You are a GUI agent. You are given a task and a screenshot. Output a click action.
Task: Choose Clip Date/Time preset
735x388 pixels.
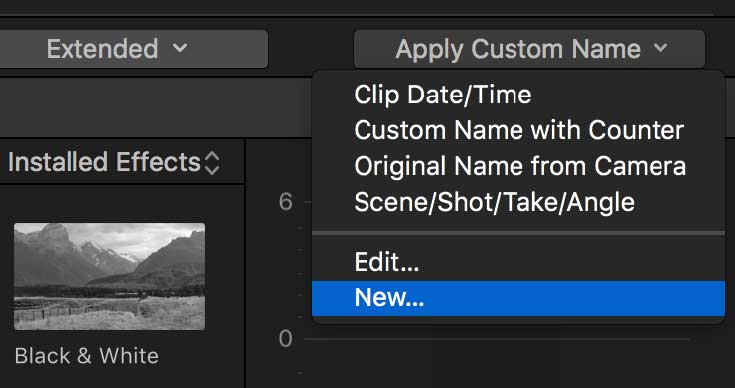tap(518, 95)
